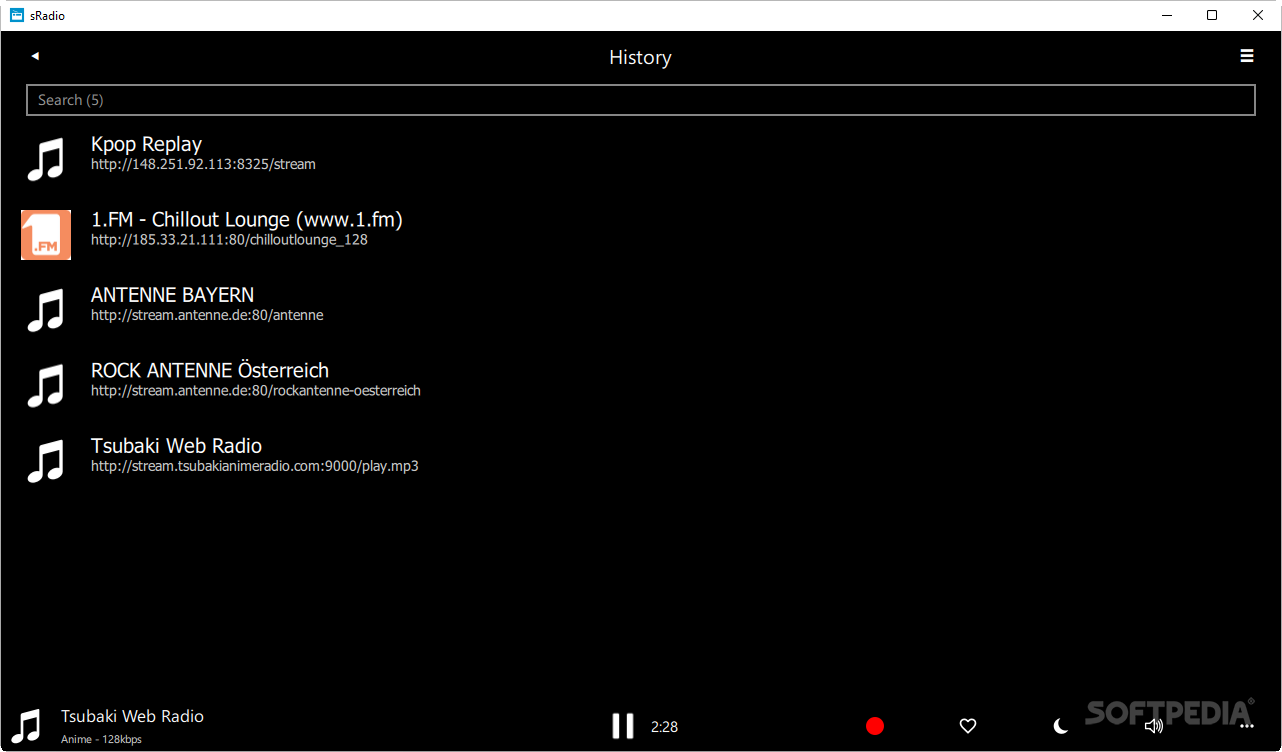Pause the current playback
This screenshot has width=1282, height=752.
[623, 726]
